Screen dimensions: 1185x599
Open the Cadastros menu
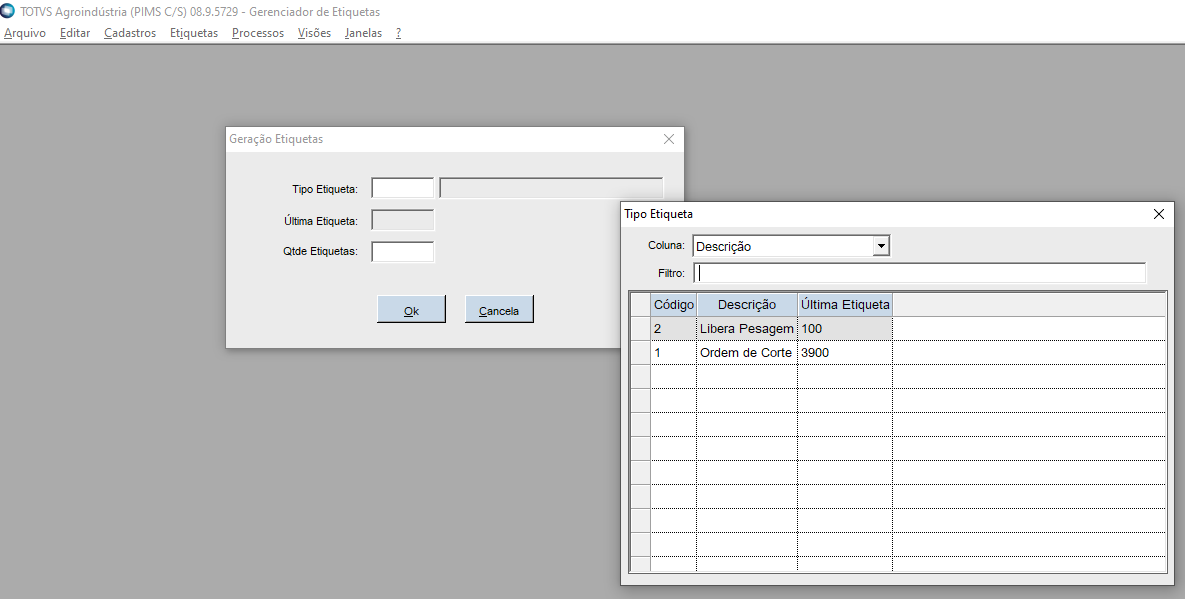tap(130, 33)
